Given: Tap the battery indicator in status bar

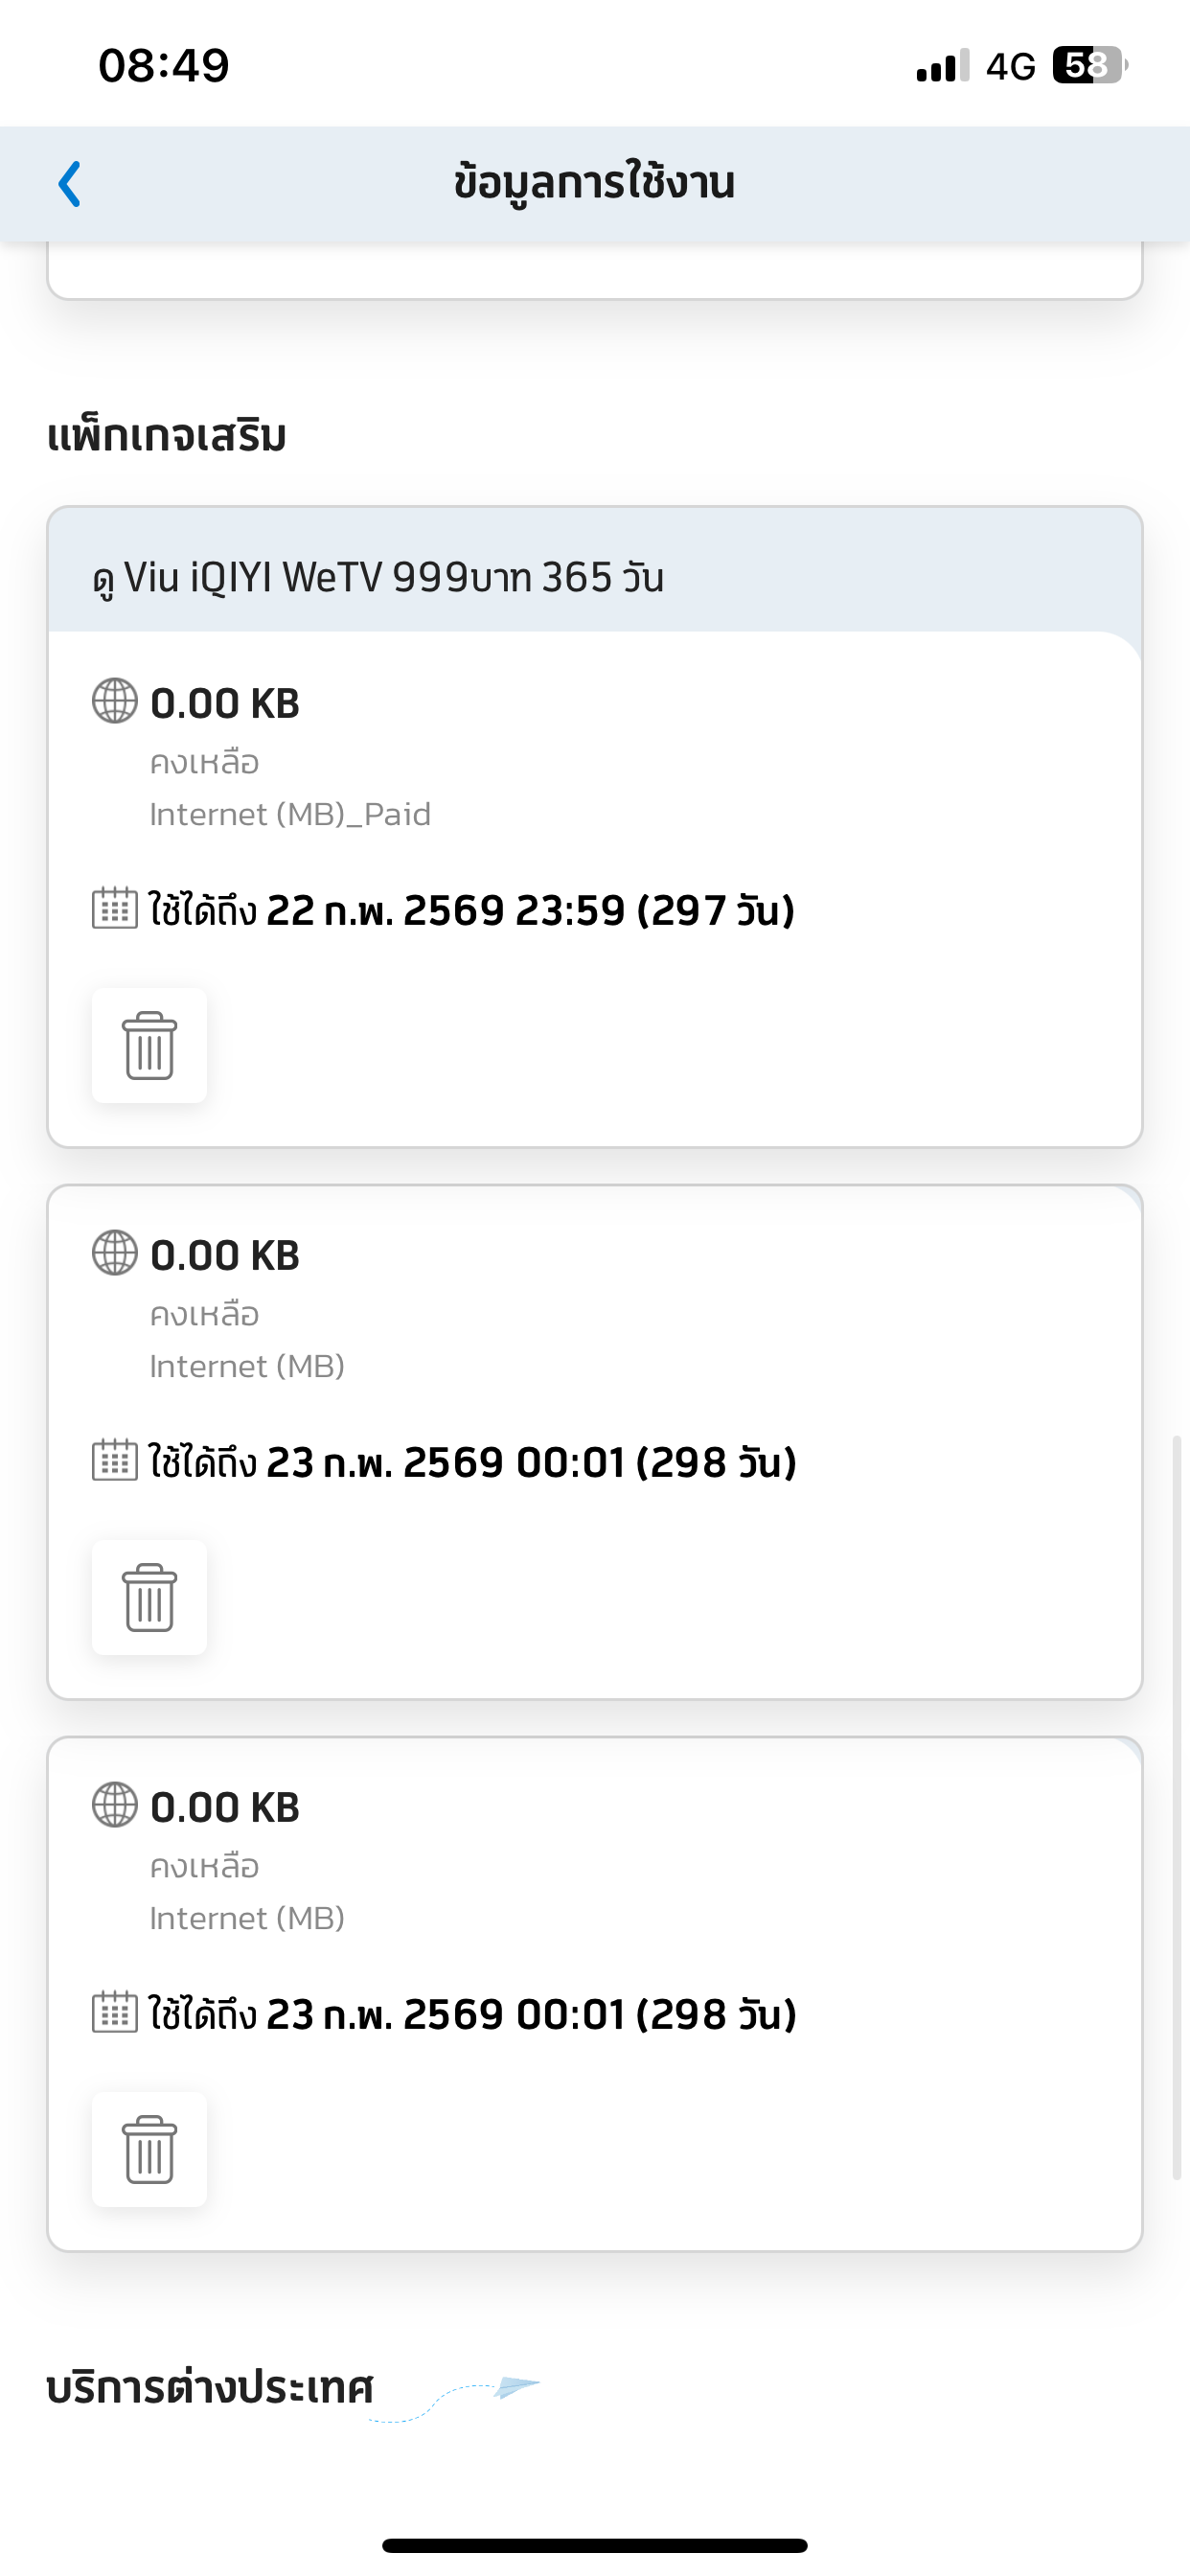Looking at the screenshot, I should (x=1090, y=66).
